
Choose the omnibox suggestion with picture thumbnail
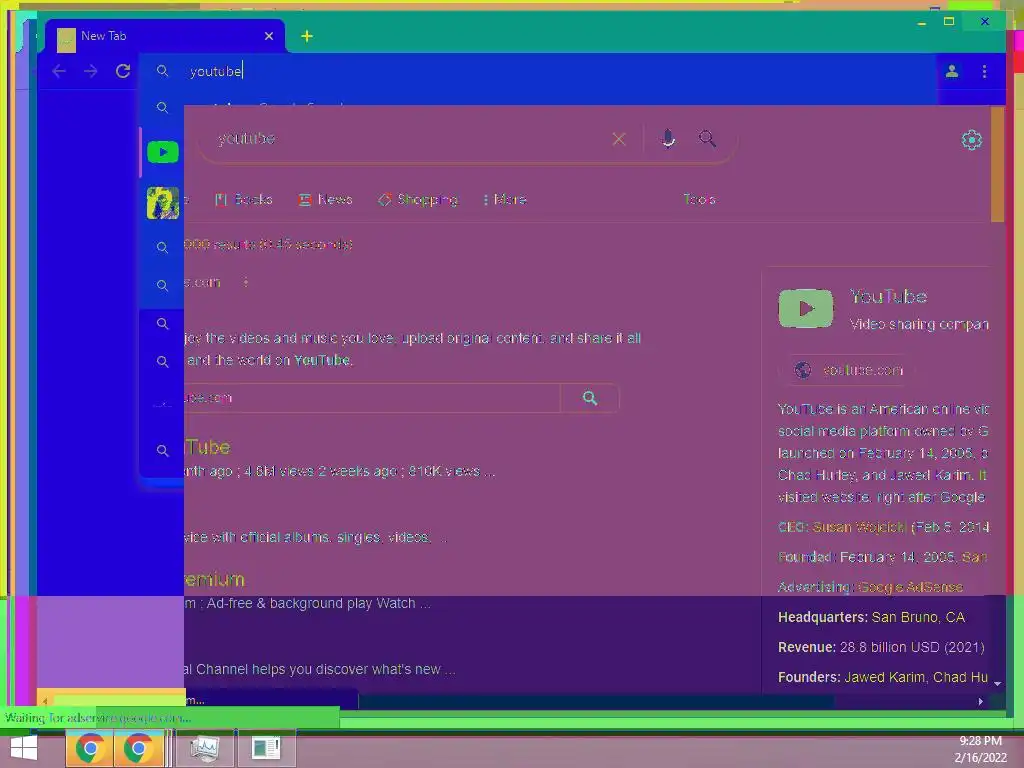pyautogui.click(x=163, y=202)
